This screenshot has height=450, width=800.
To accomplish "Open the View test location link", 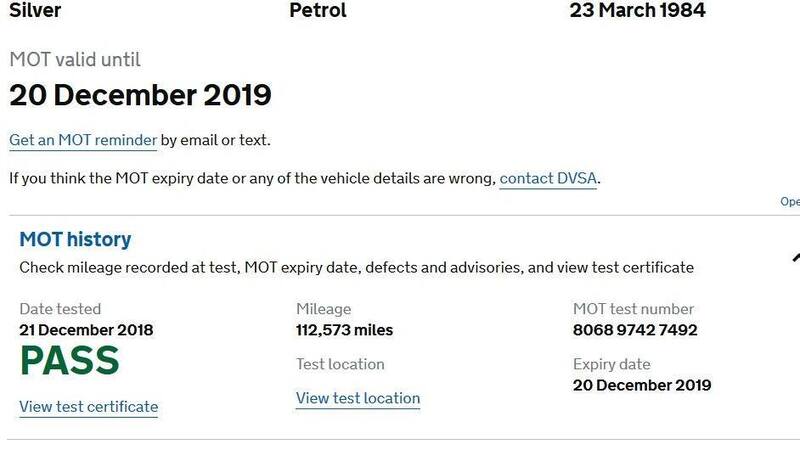I will (358, 398).
